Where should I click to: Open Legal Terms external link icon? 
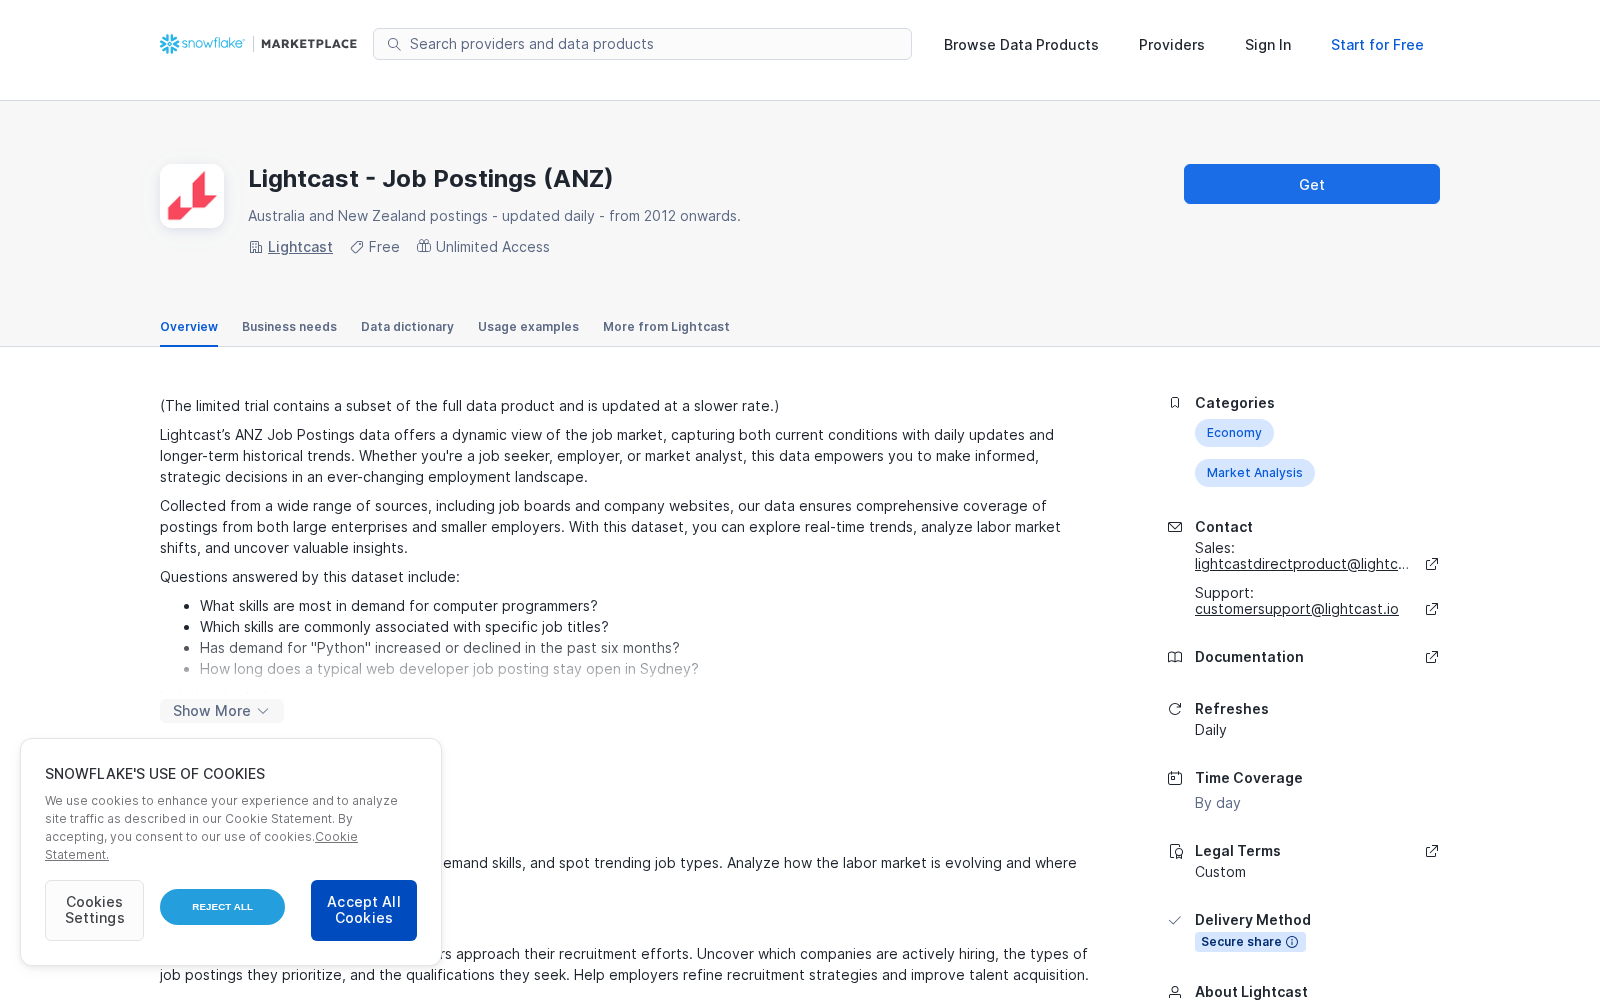[1432, 851]
